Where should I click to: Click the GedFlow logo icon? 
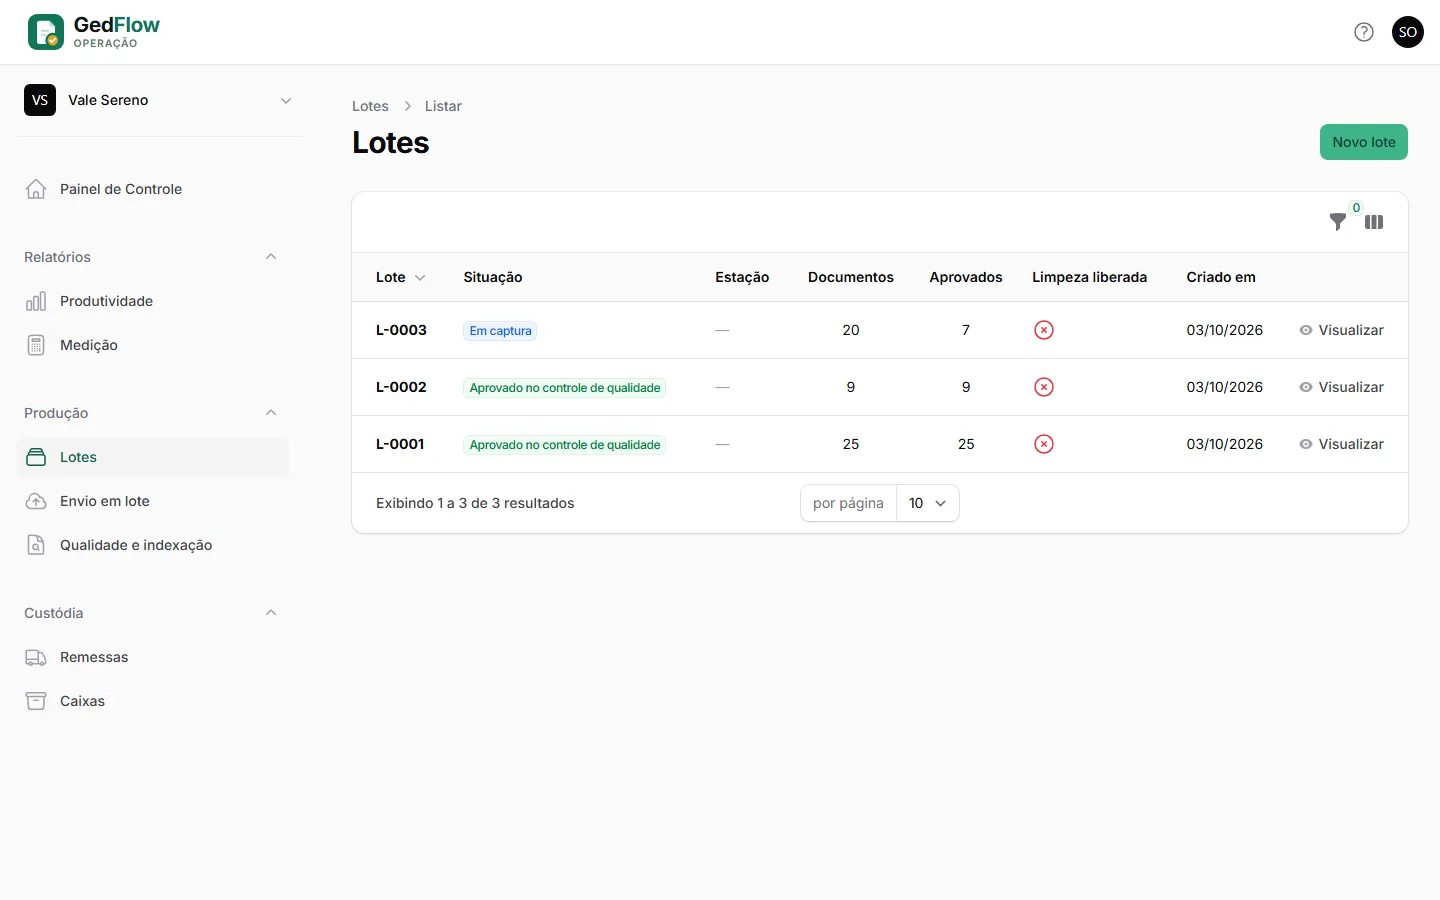(x=45, y=32)
